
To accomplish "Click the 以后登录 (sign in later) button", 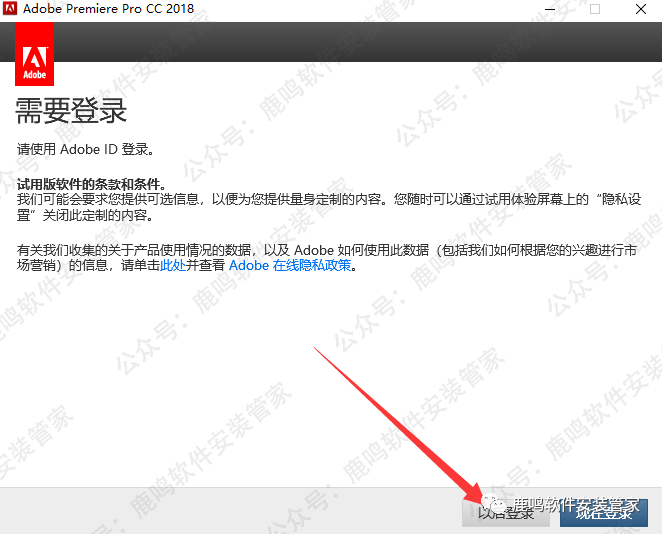I will 506,513.
